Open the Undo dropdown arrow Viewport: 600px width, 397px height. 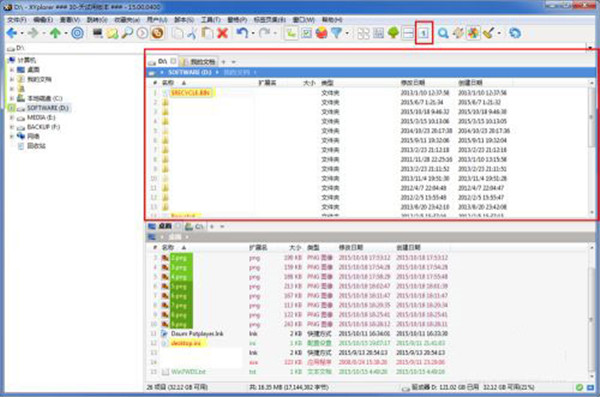pyautogui.click(x=253, y=33)
